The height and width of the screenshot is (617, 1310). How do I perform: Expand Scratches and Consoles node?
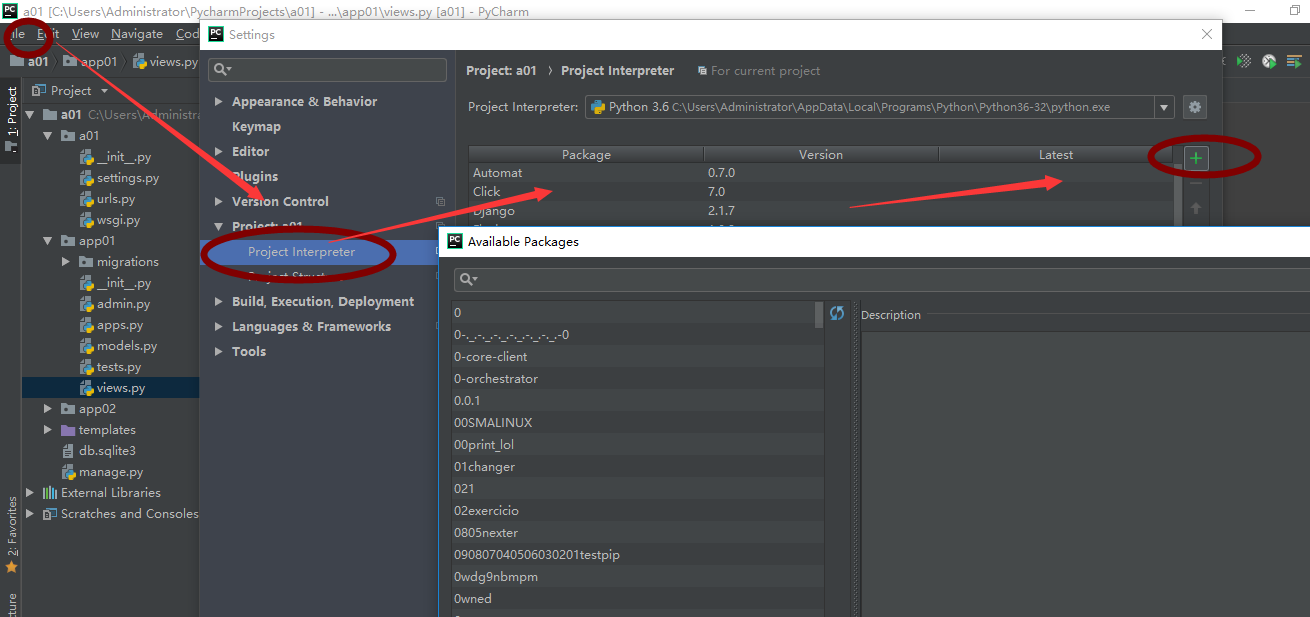(29, 514)
